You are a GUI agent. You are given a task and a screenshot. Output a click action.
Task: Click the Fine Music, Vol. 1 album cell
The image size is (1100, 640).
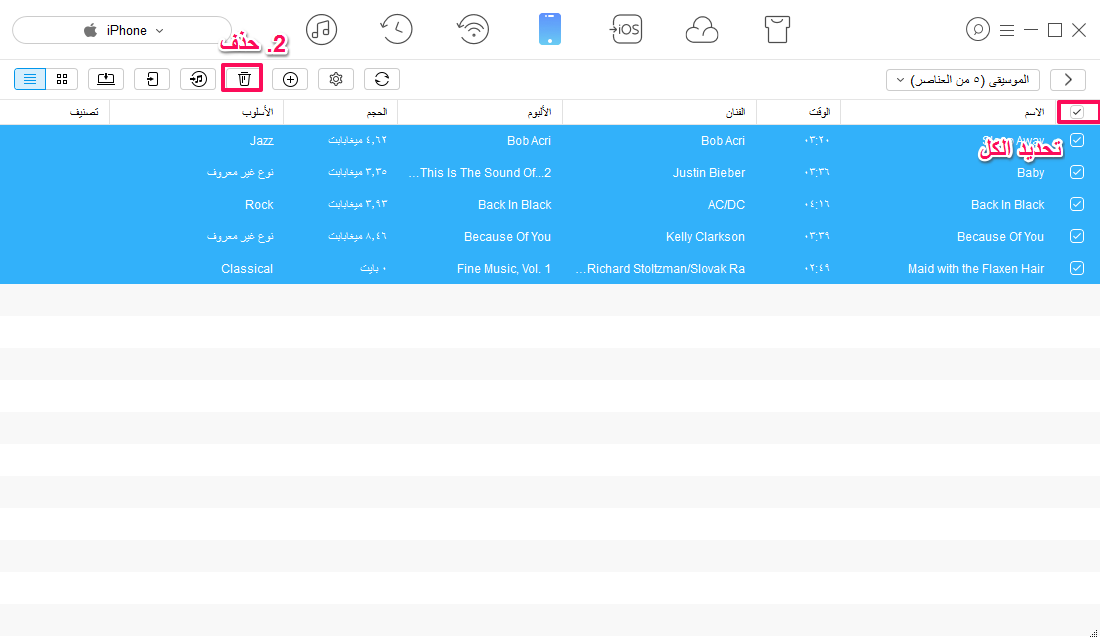click(x=504, y=269)
